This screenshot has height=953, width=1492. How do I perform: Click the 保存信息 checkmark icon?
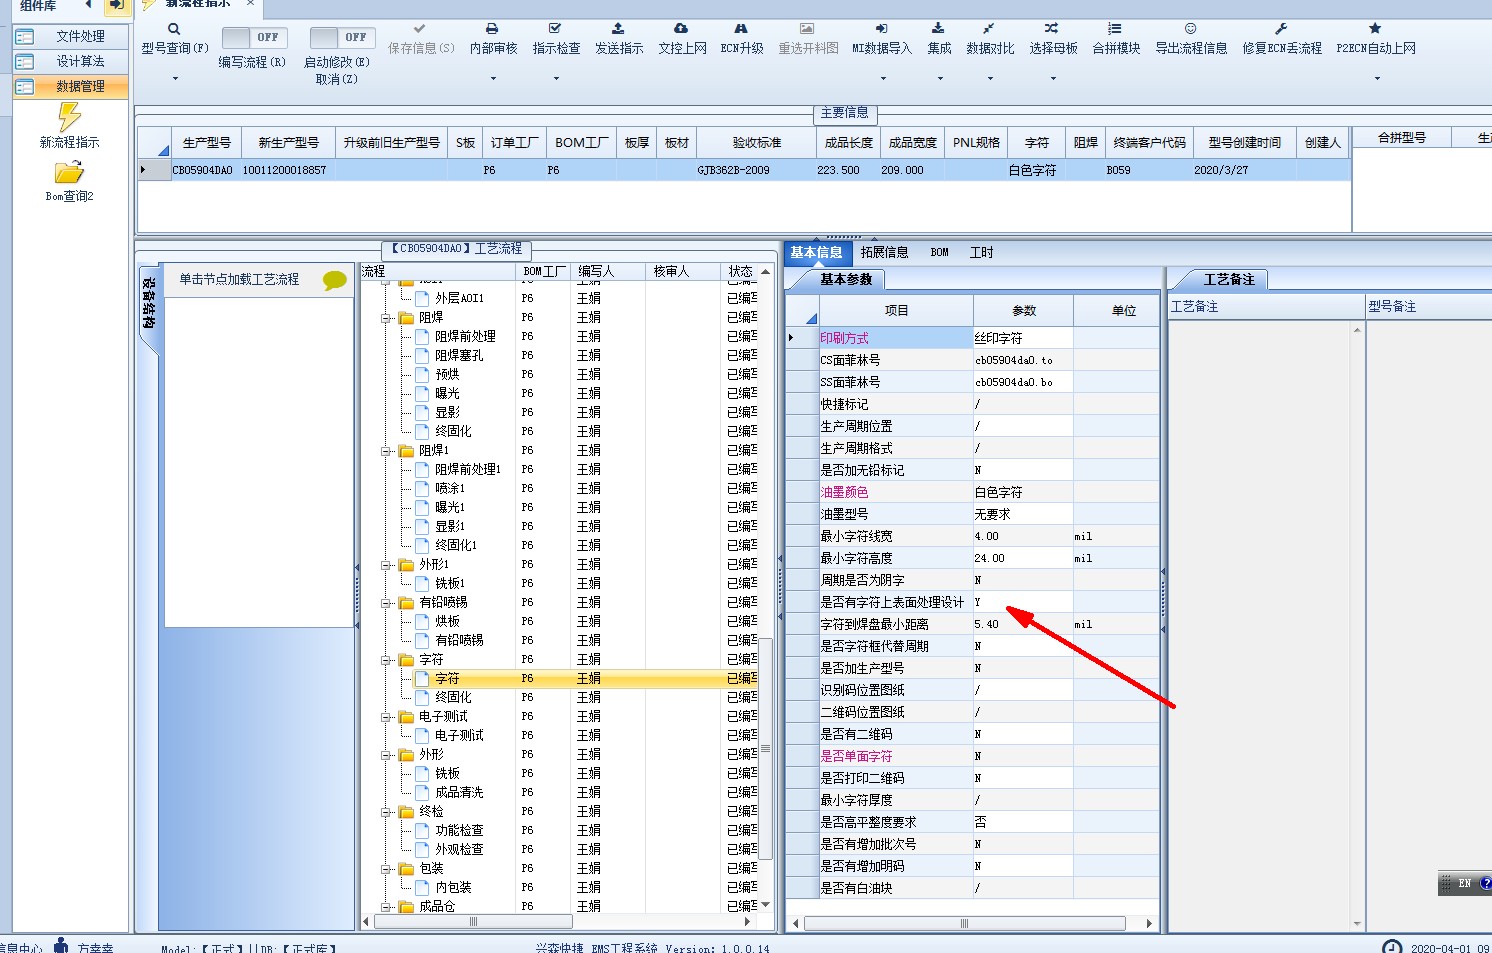pyautogui.click(x=420, y=29)
